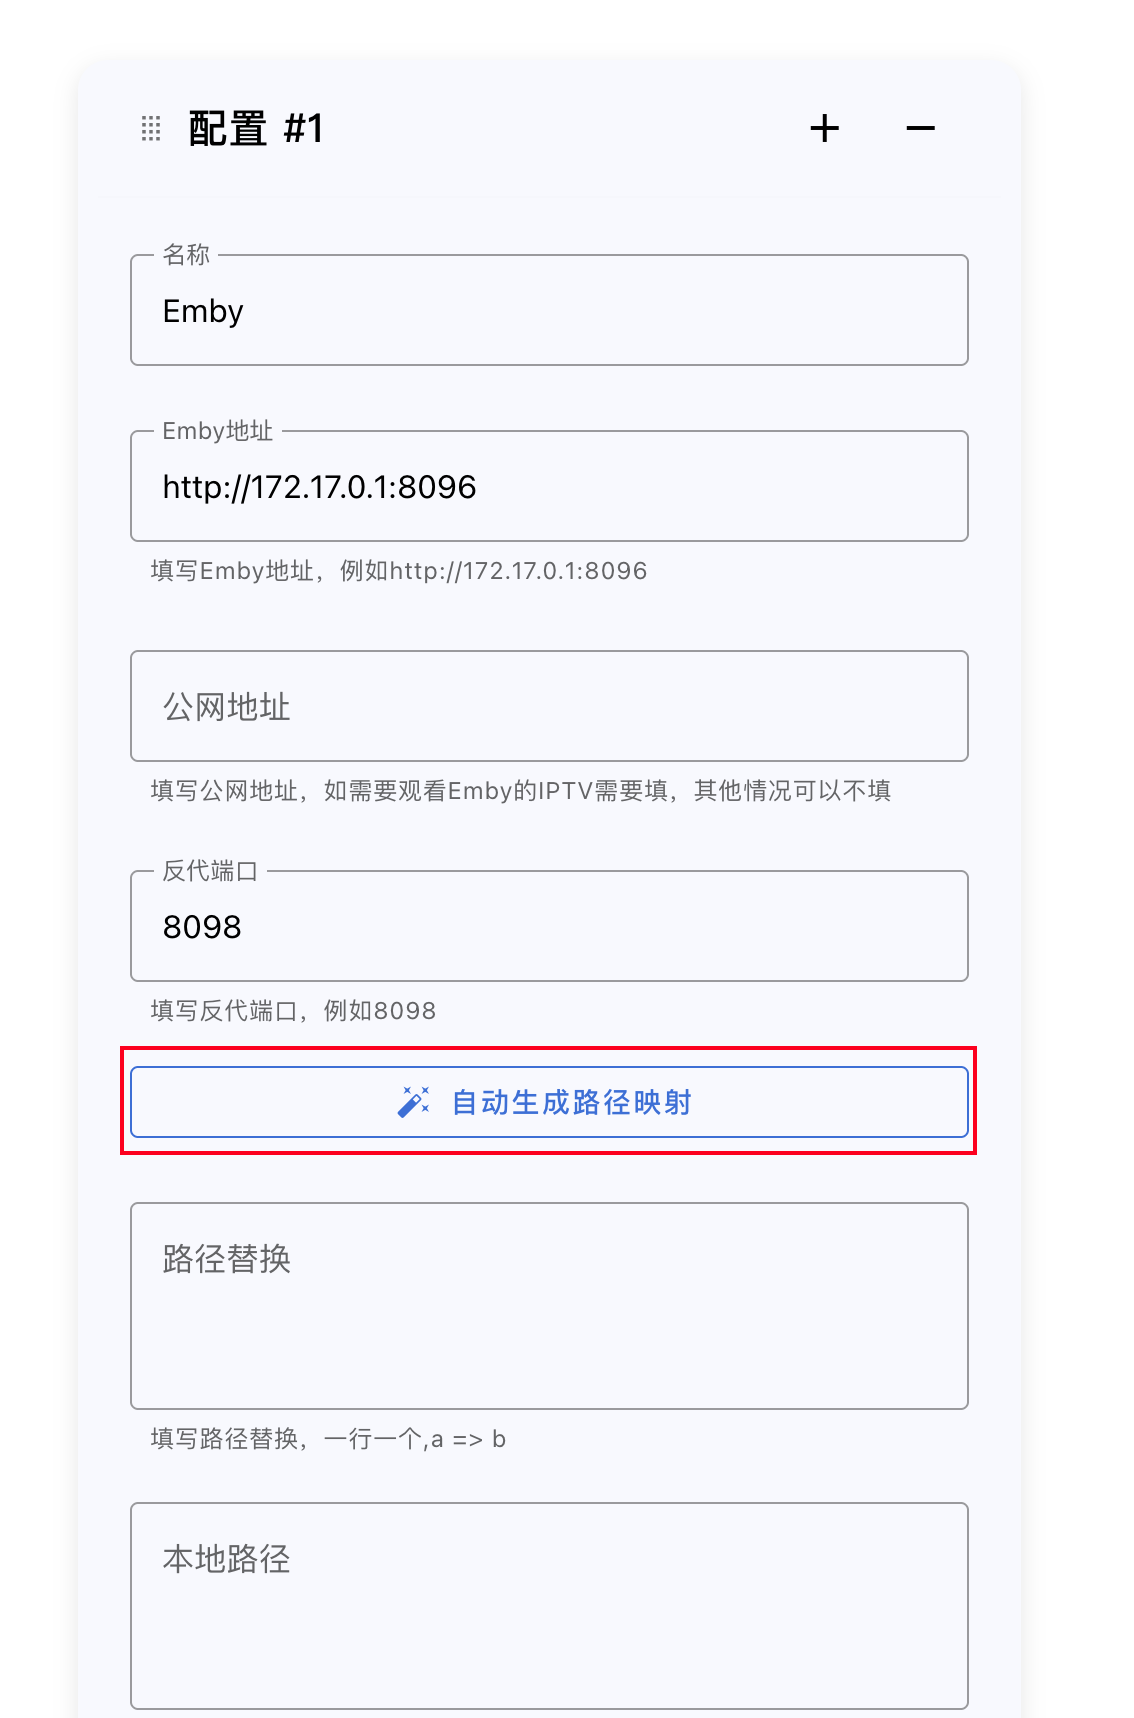Click inside the 本地路径 text area
1134x1718 pixels.
coord(549,1606)
